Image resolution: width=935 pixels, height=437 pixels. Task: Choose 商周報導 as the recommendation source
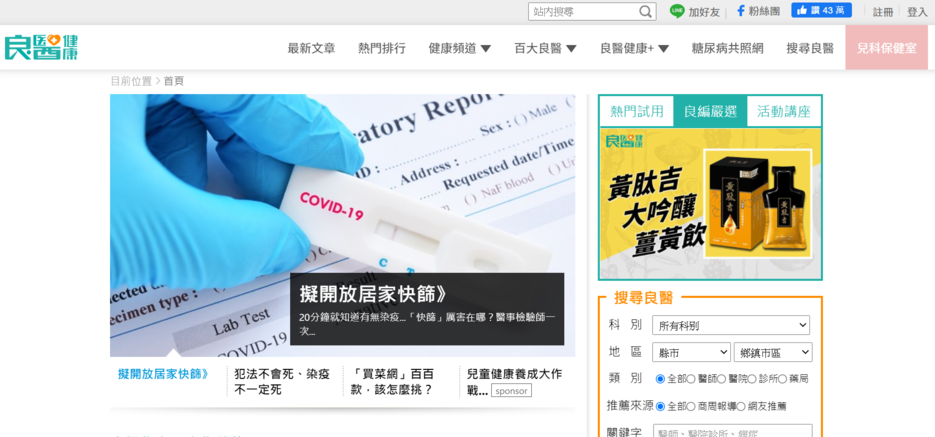click(691, 407)
